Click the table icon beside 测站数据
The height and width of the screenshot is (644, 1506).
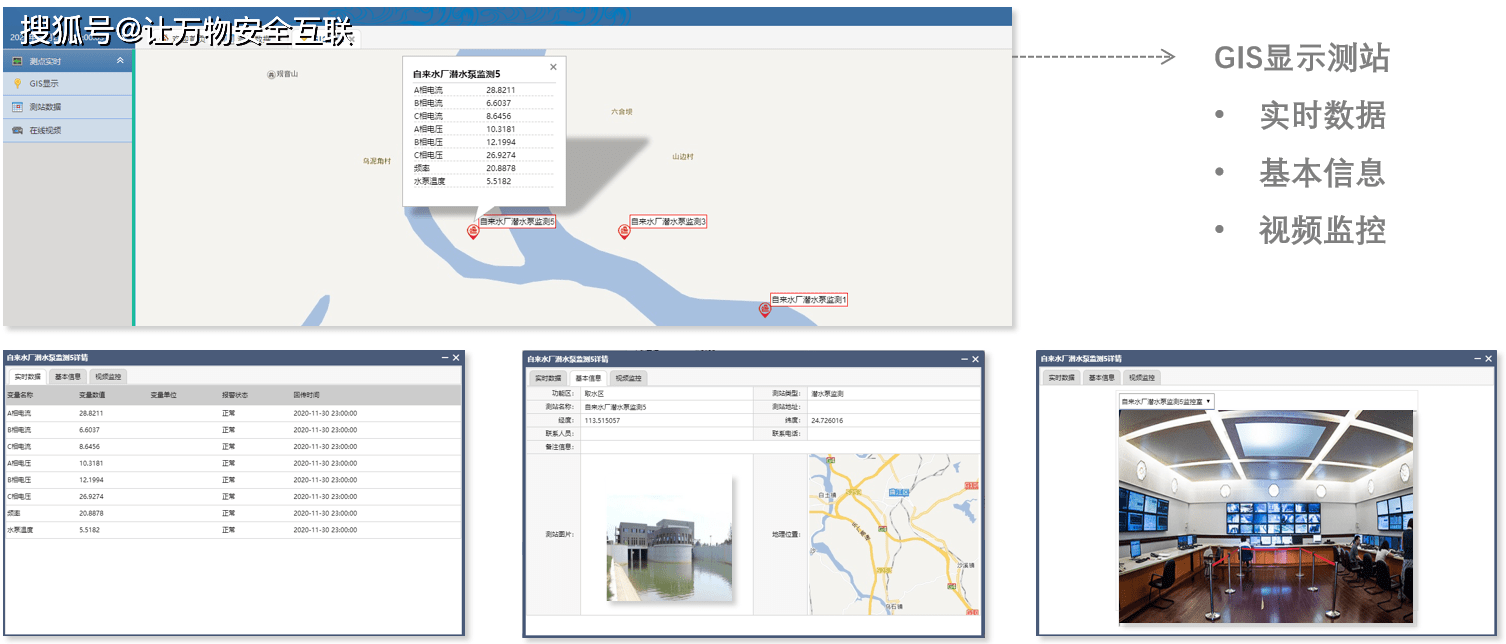[17, 107]
